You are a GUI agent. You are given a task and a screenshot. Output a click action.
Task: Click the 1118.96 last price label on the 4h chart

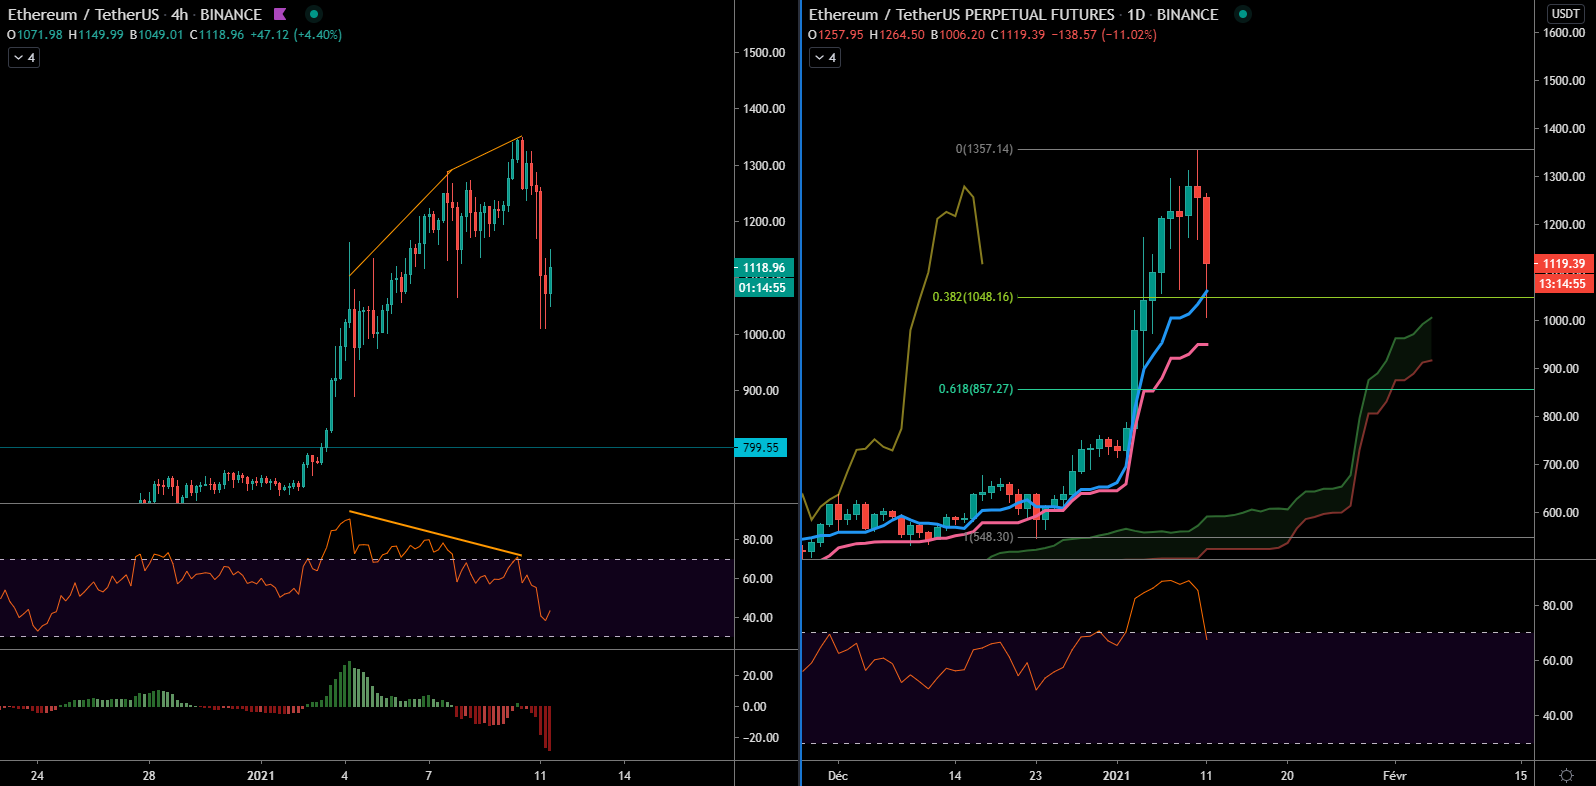pyautogui.click(x=764, y=268)
